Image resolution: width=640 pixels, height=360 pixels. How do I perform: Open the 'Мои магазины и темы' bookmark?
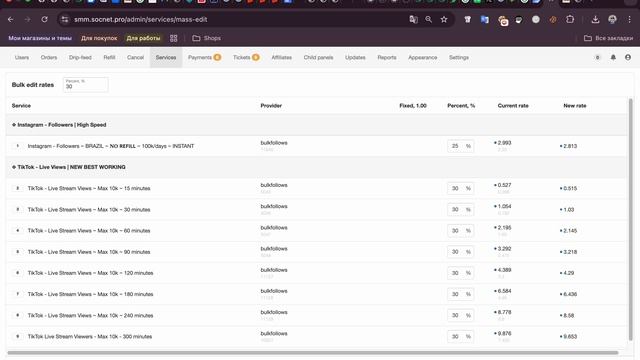40,38
